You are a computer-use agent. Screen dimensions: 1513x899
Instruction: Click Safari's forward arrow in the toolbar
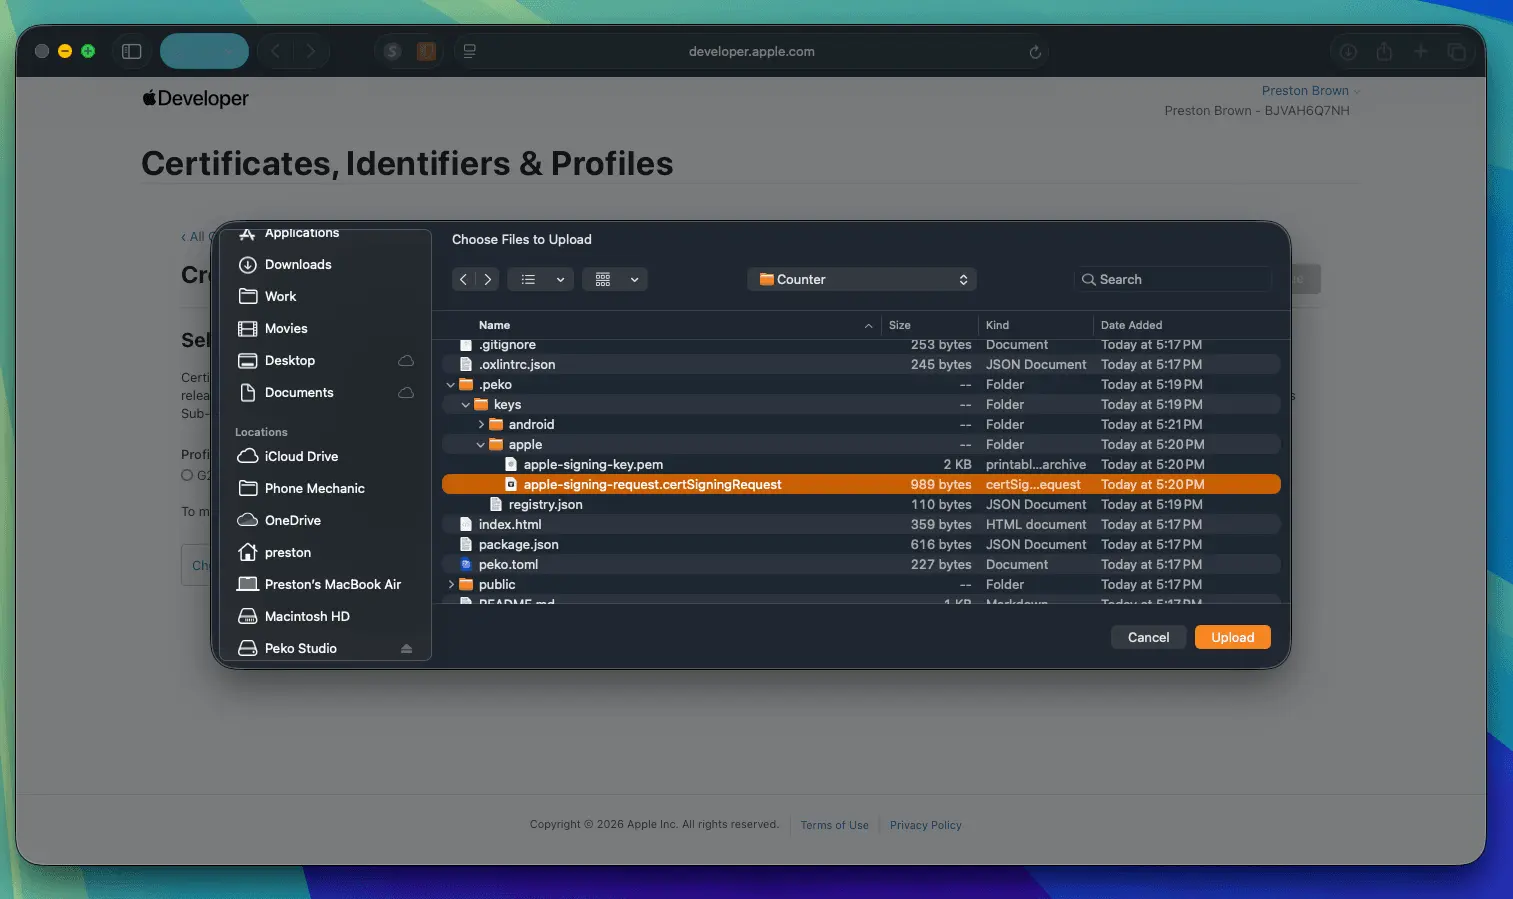[311, 51]
